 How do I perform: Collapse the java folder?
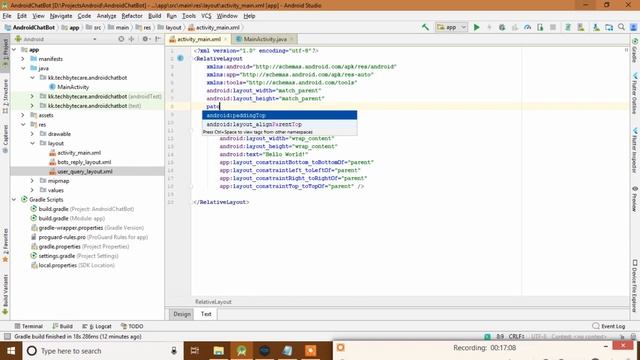(x=23, y=68)
